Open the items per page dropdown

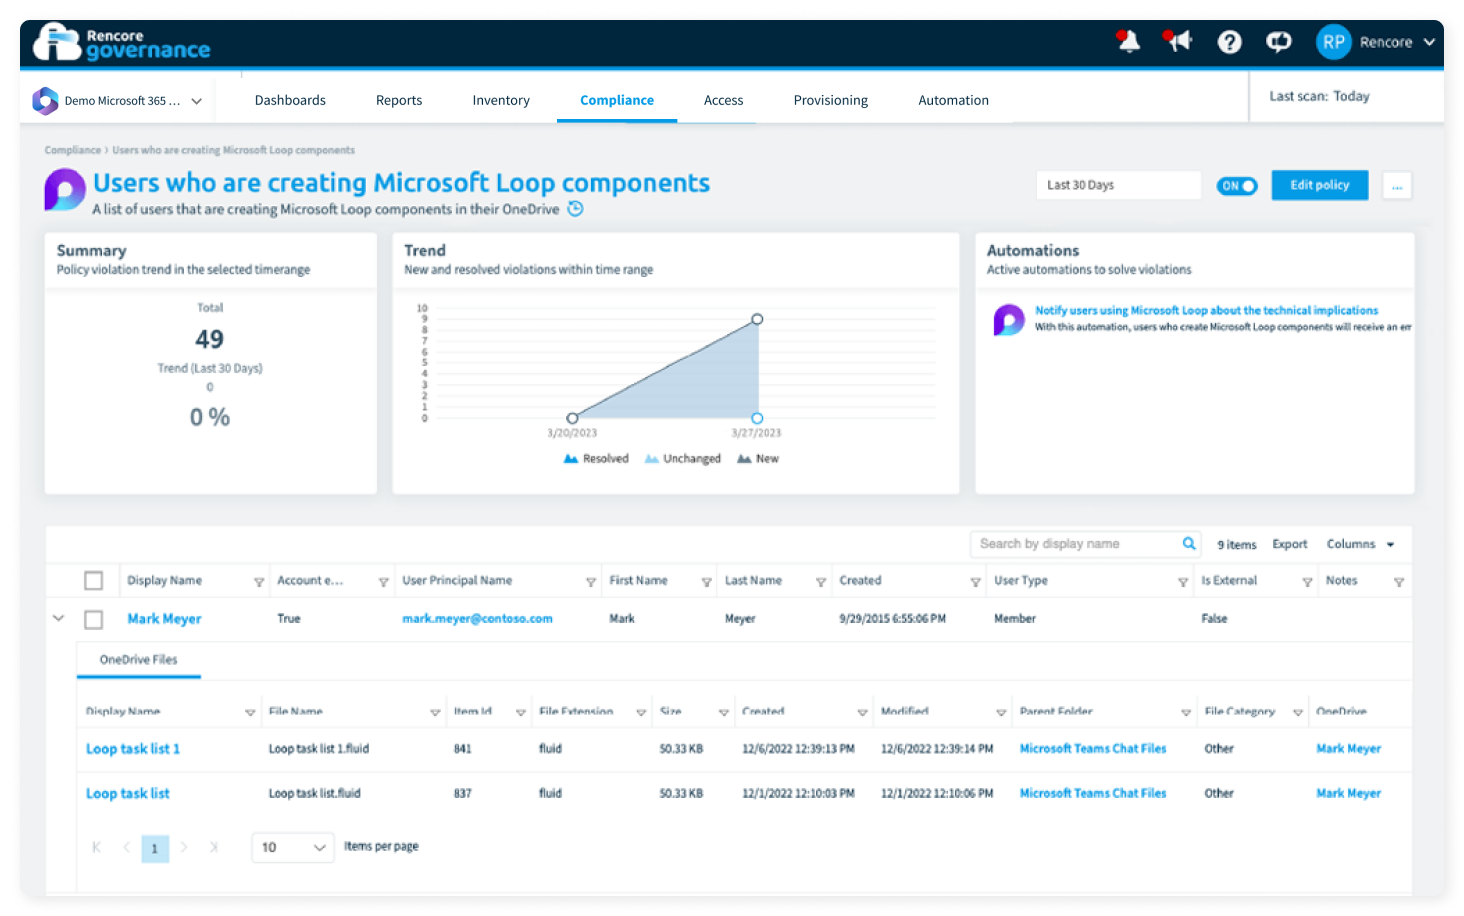(292, 847)
